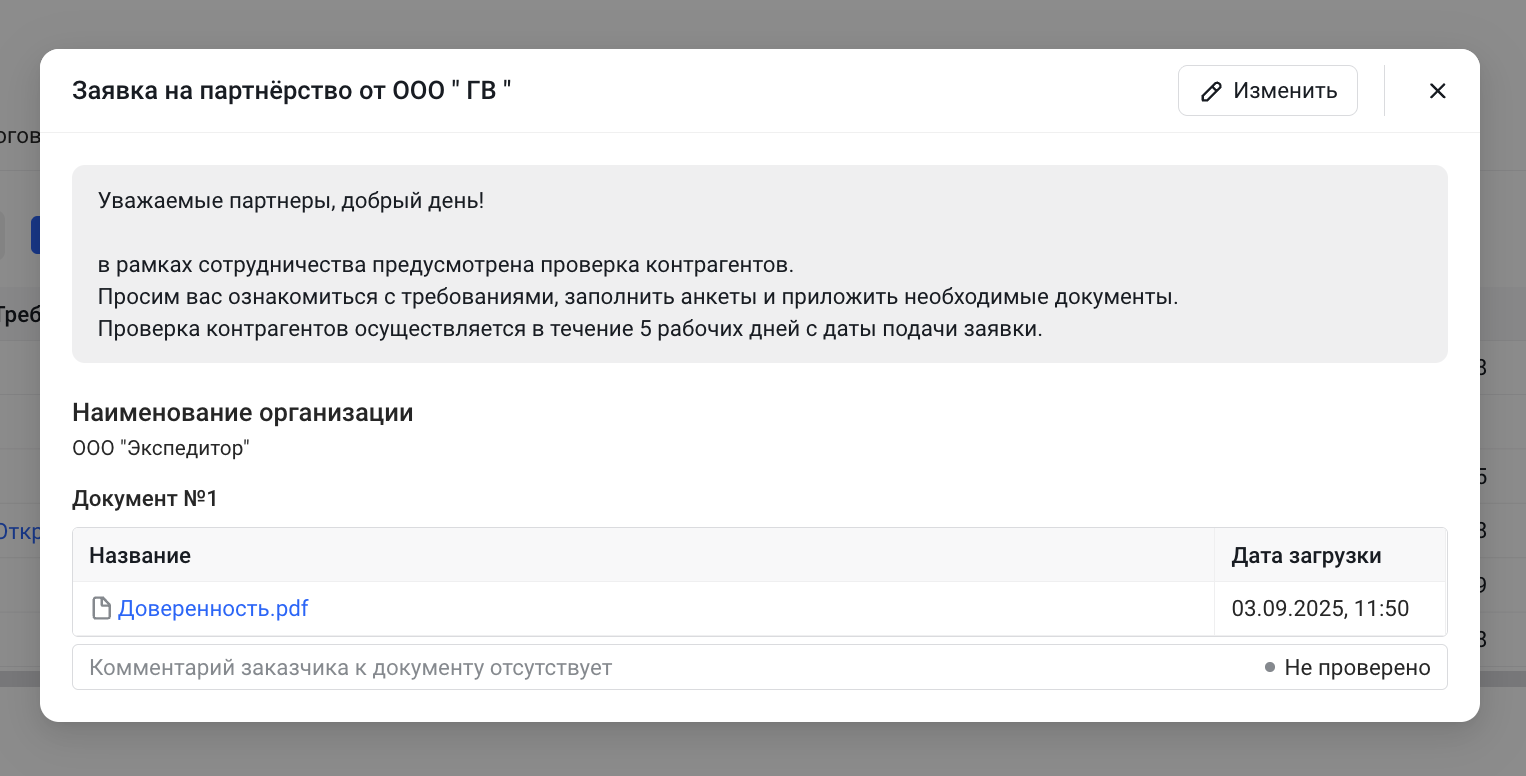
Task: Click the line about the 5 working days check
Action: (x=570, y=329)
